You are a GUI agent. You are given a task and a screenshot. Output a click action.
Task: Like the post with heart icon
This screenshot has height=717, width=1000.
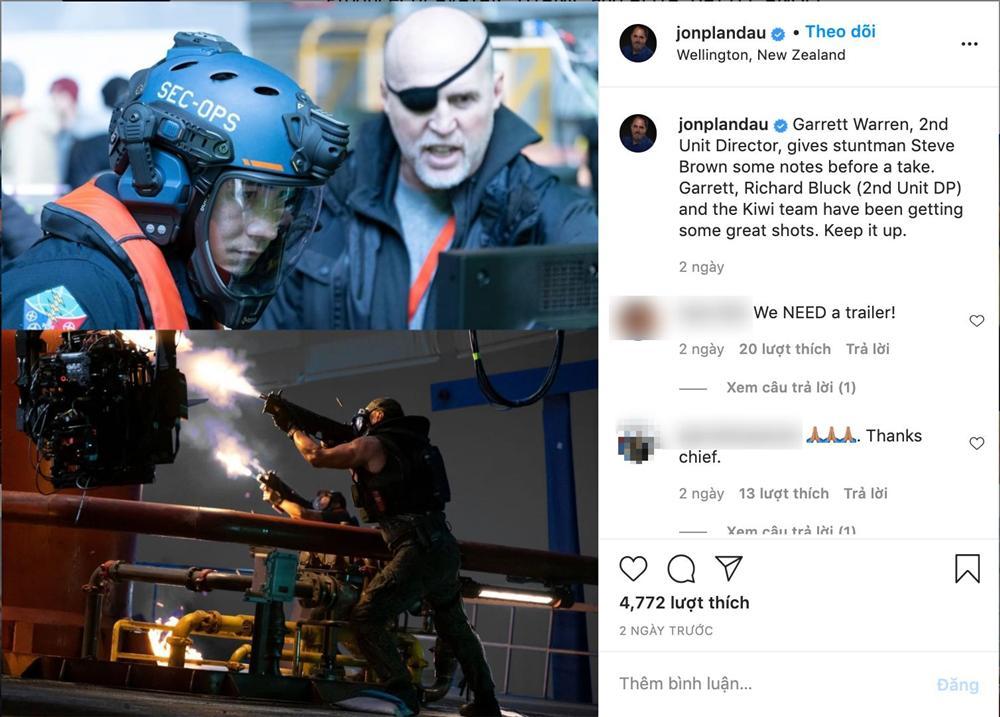point(633,568)
